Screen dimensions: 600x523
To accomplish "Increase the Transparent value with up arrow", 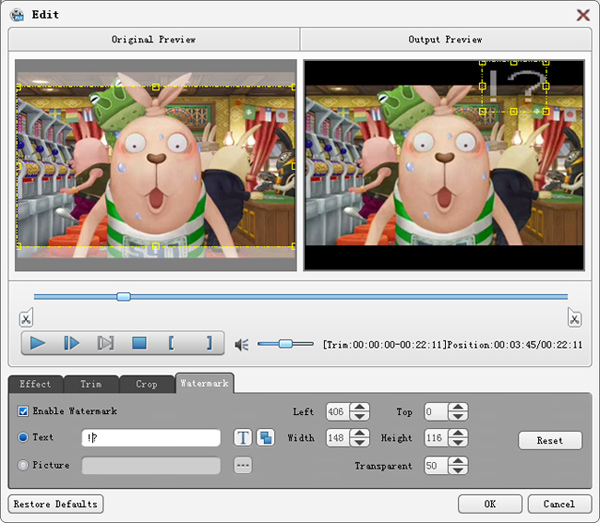I will 458,461.
